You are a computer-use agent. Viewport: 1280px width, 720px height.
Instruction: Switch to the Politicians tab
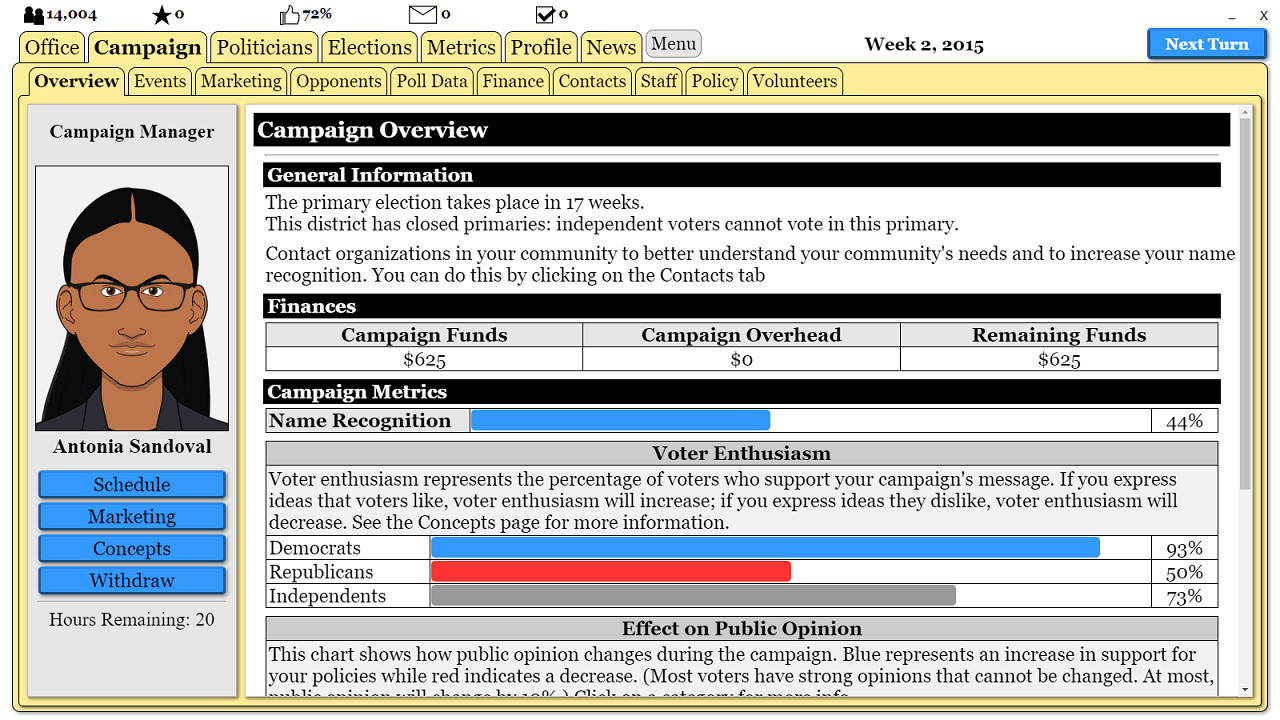(263, 46)
